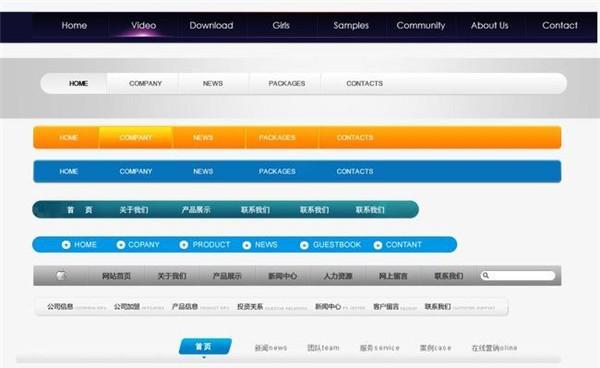Open Contact in the top navbar
600x368 pixels.
(x=560, y=25)
